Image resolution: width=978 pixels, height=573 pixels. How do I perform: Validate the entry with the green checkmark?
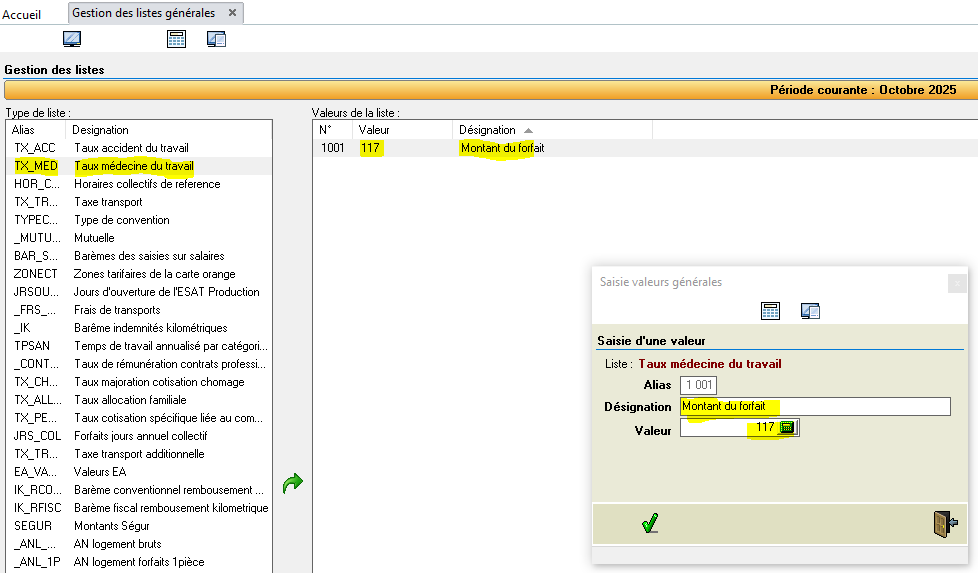(650, 523)
